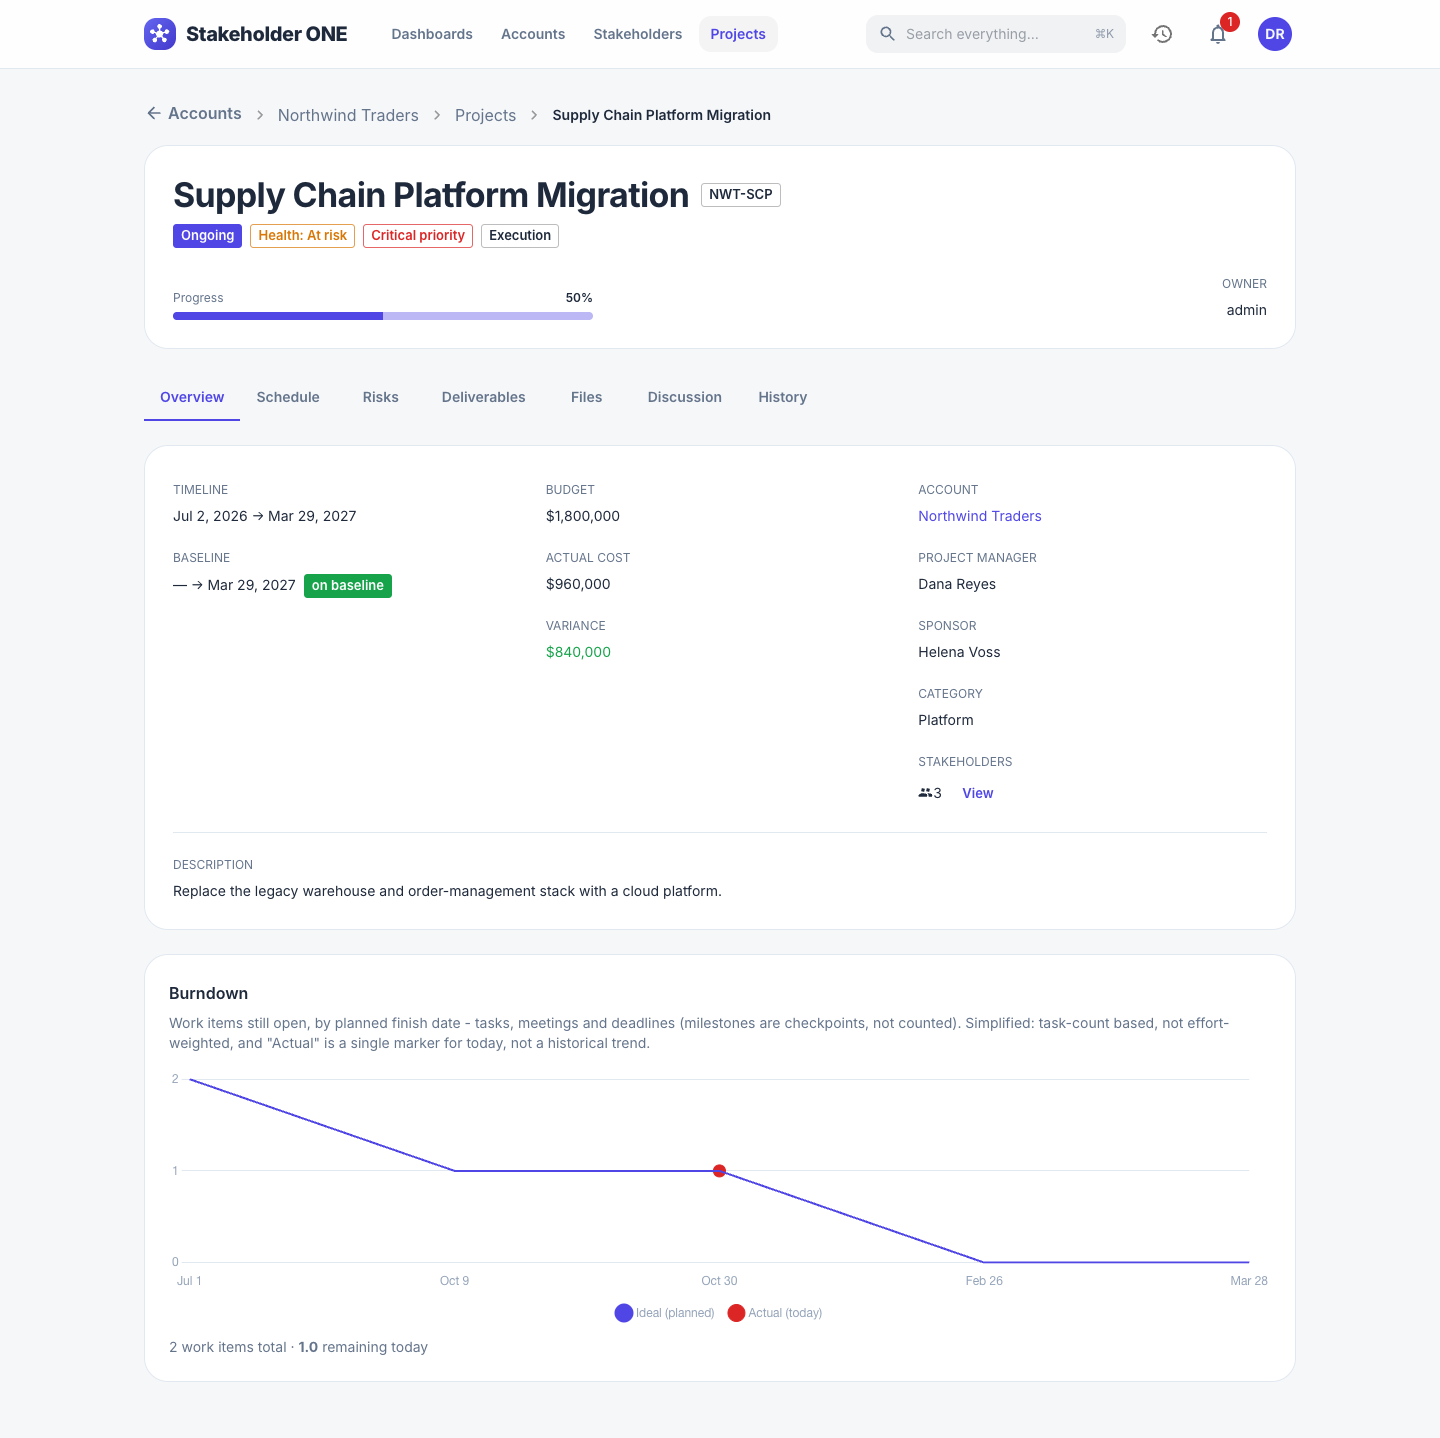The width and height of the screenshot is (1440, 1438).
Task: Switch to the Discussion tab
Action: tap(685, 397)
